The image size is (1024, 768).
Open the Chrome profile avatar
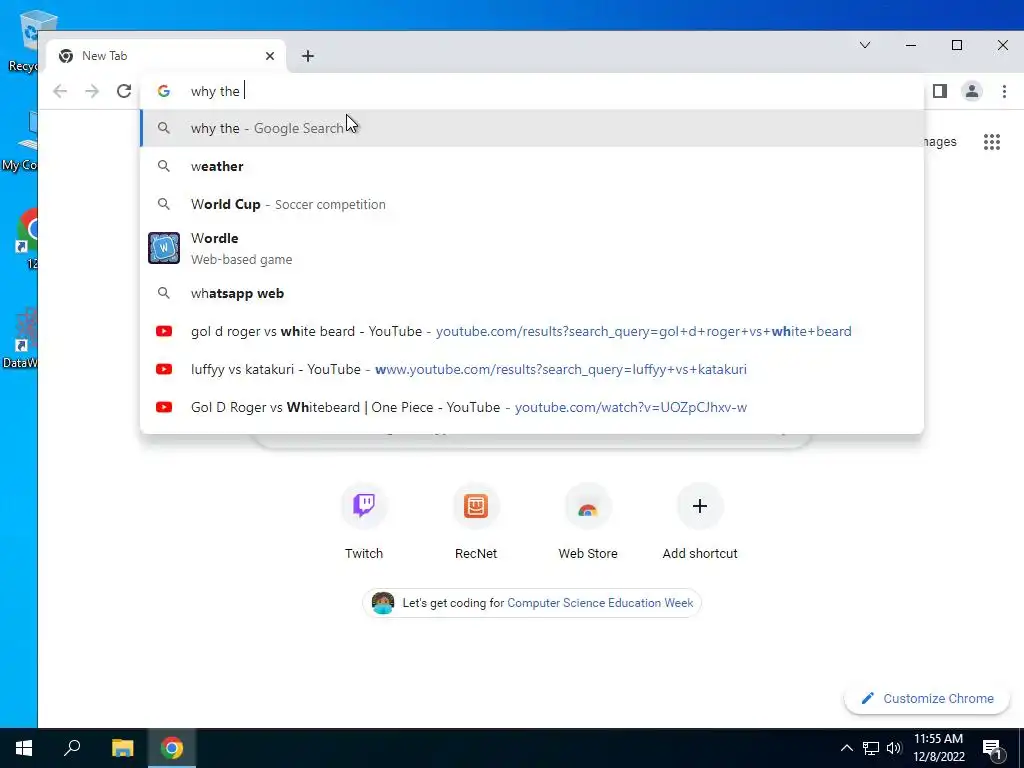click(972, 91)
